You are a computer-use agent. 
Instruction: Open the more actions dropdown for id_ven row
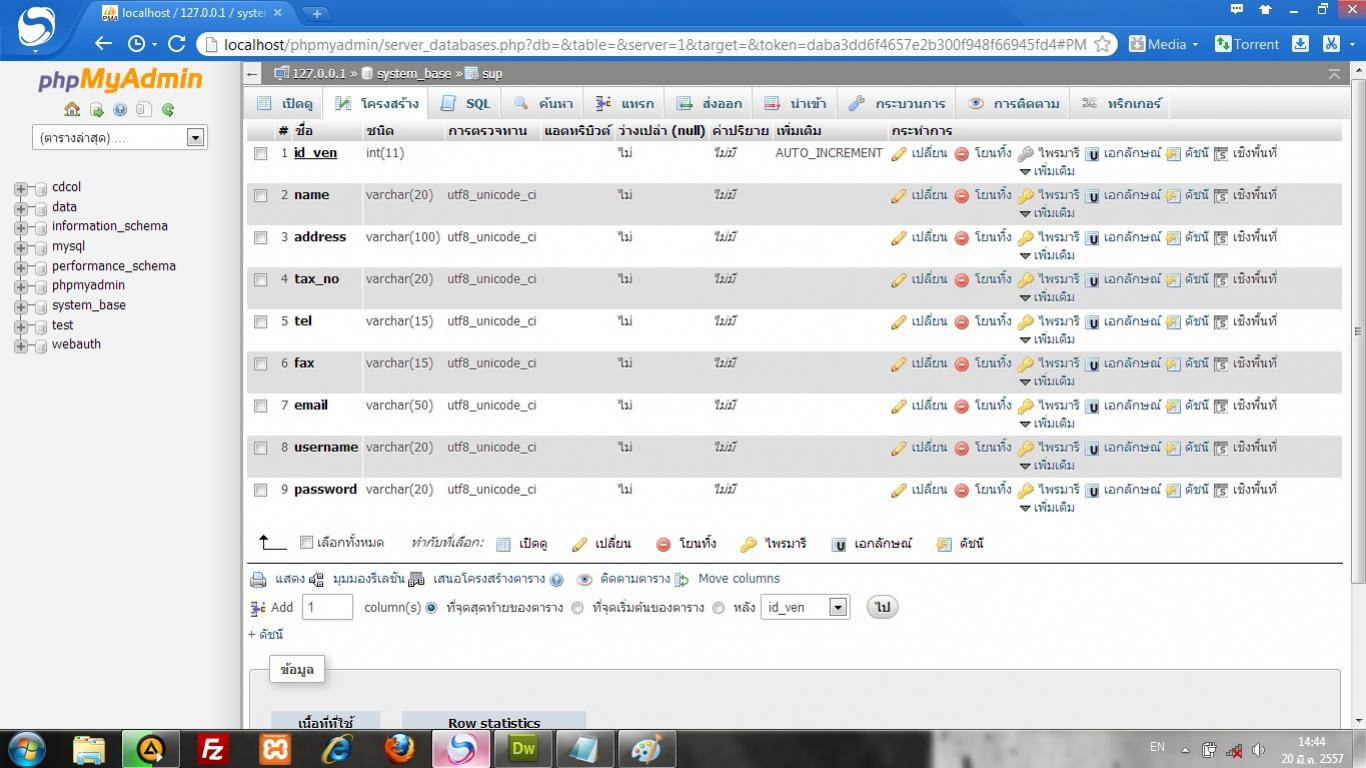pyautogui.click(x=1047, y=171)
